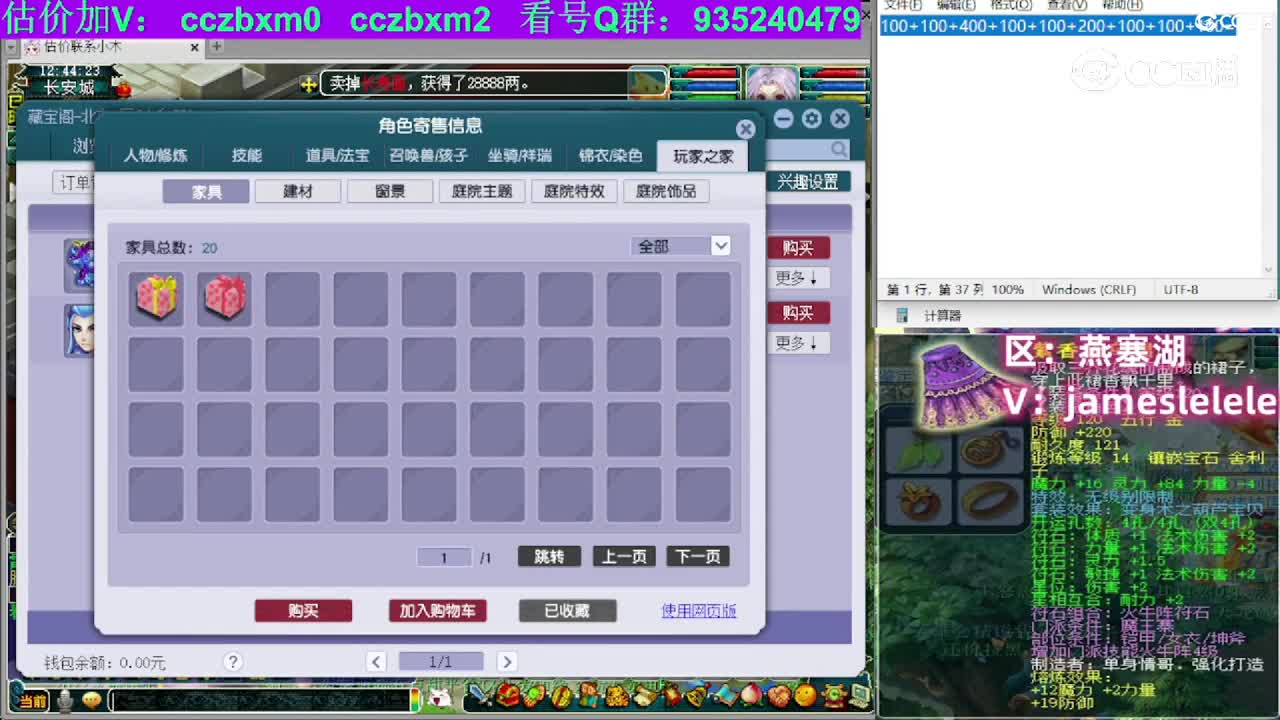Select the 玩家之家 tab
Image resolution: width=1280 pixels, height=720 pixels.
tap(703, 156)
